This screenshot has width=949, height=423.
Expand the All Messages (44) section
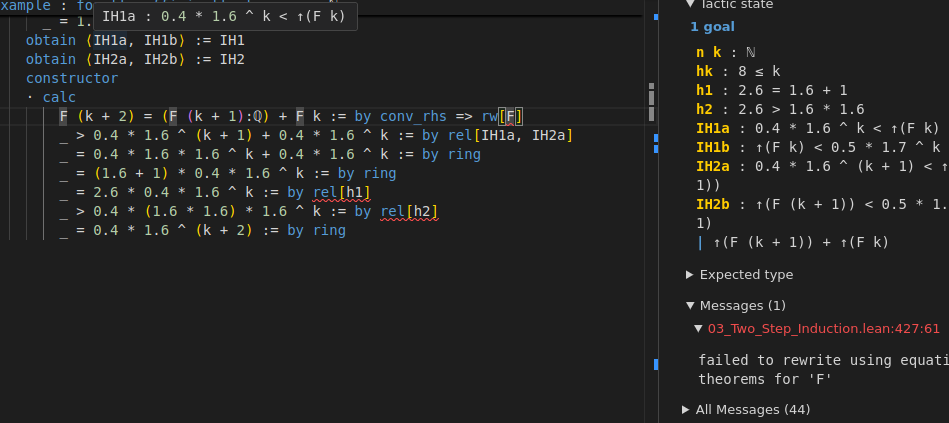686,409
